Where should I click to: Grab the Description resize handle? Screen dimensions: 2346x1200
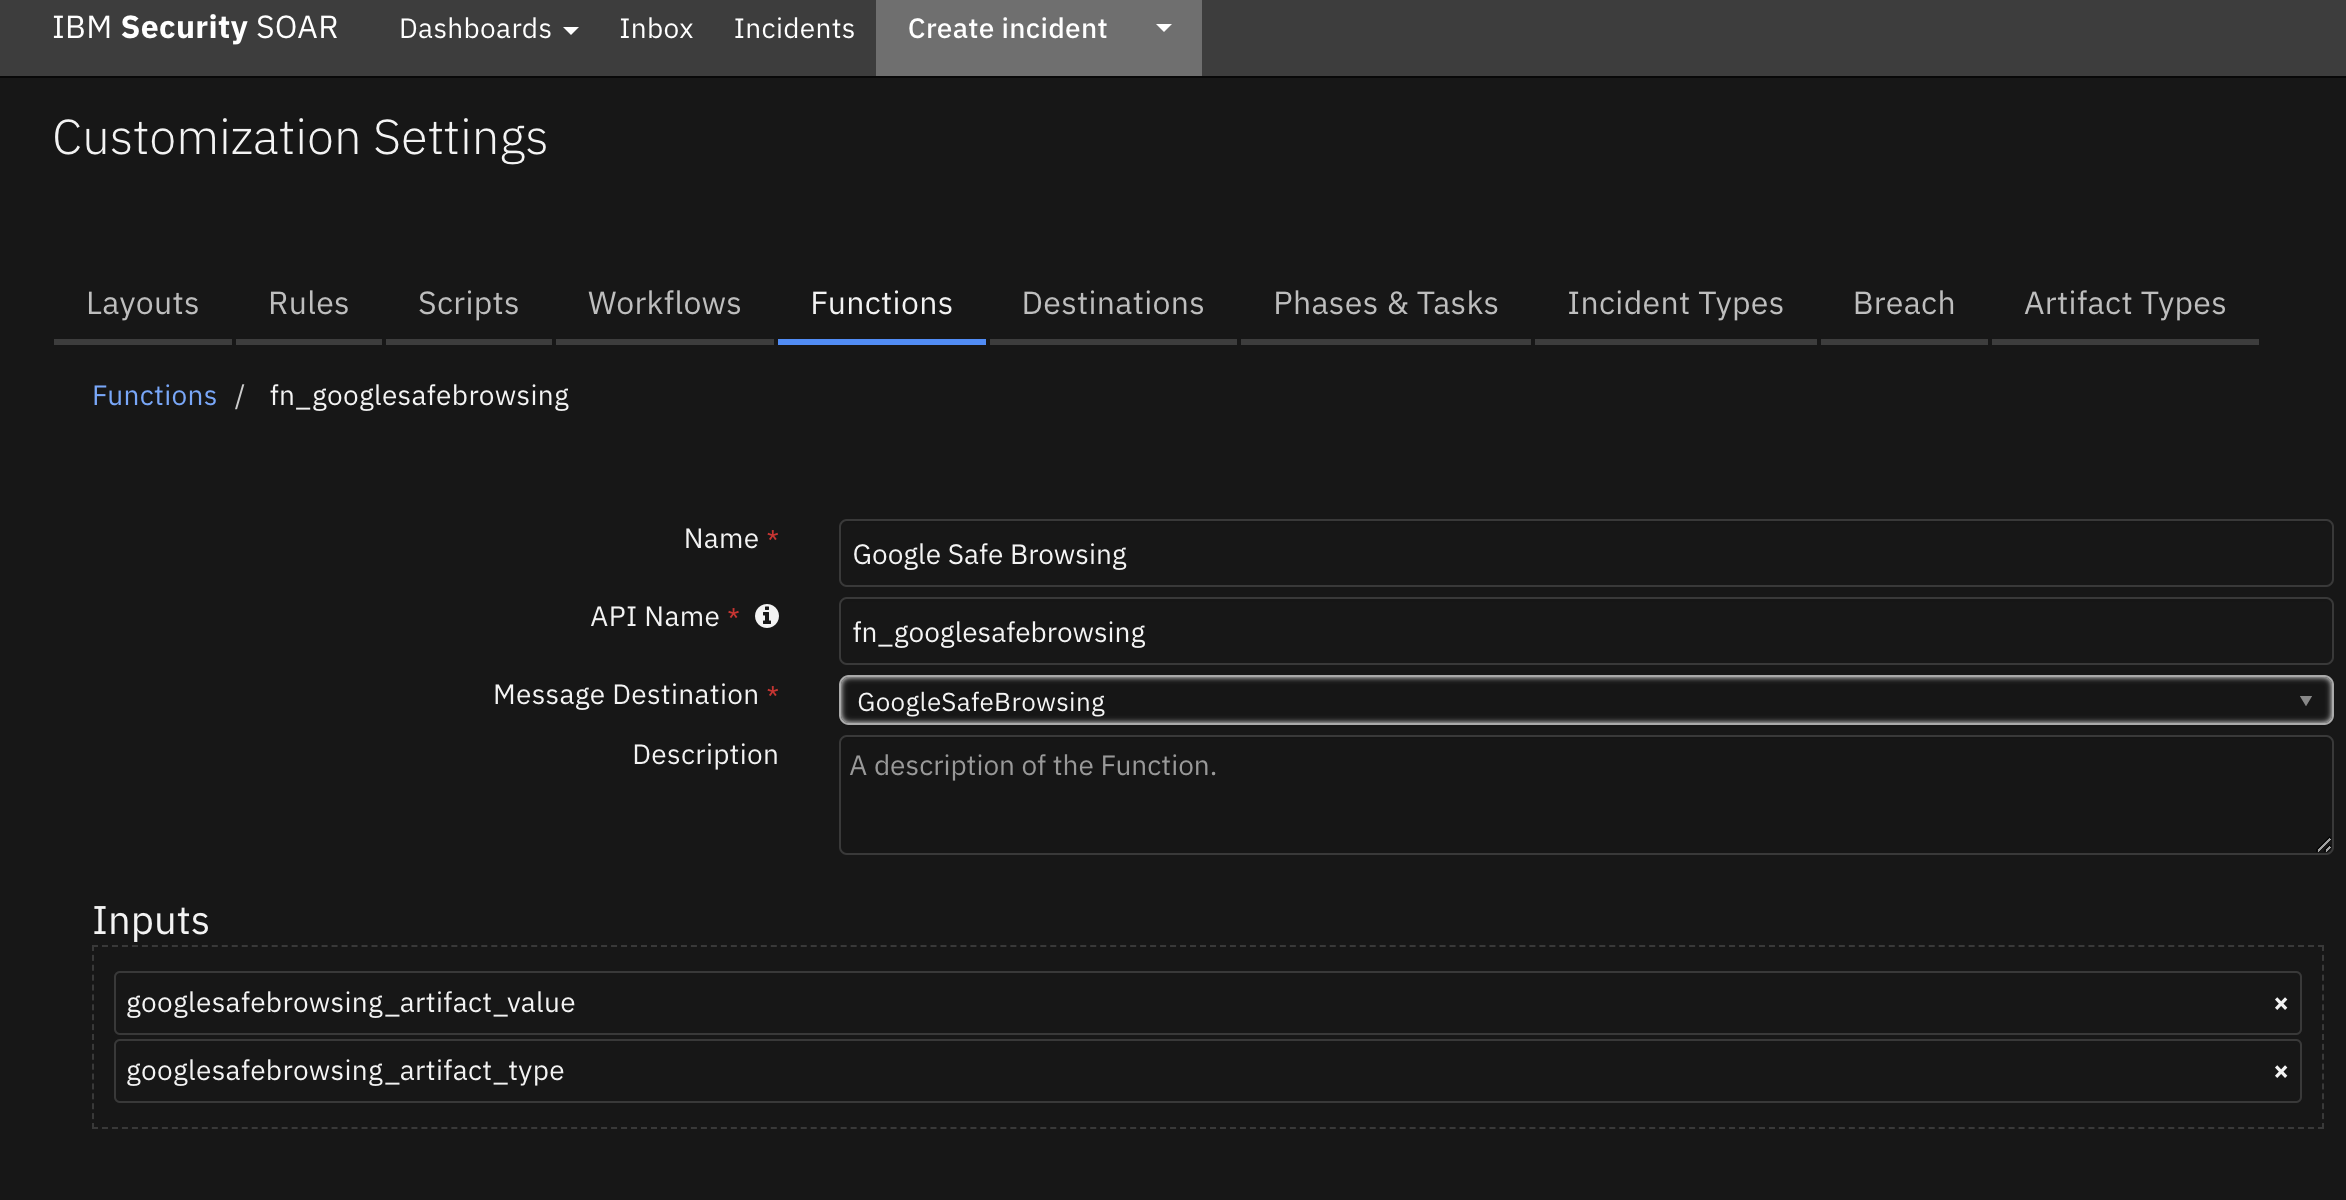tap(2323, 845)
